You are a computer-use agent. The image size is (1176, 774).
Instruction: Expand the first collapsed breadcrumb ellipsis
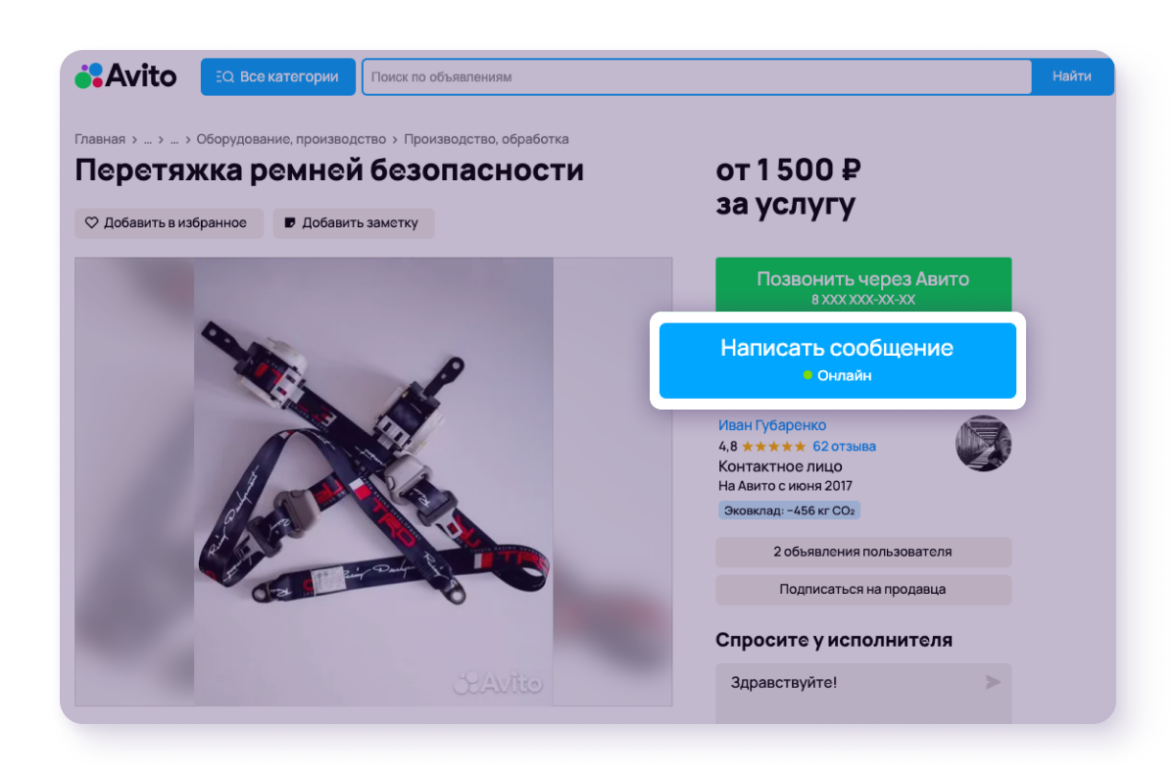coord(148,140)
